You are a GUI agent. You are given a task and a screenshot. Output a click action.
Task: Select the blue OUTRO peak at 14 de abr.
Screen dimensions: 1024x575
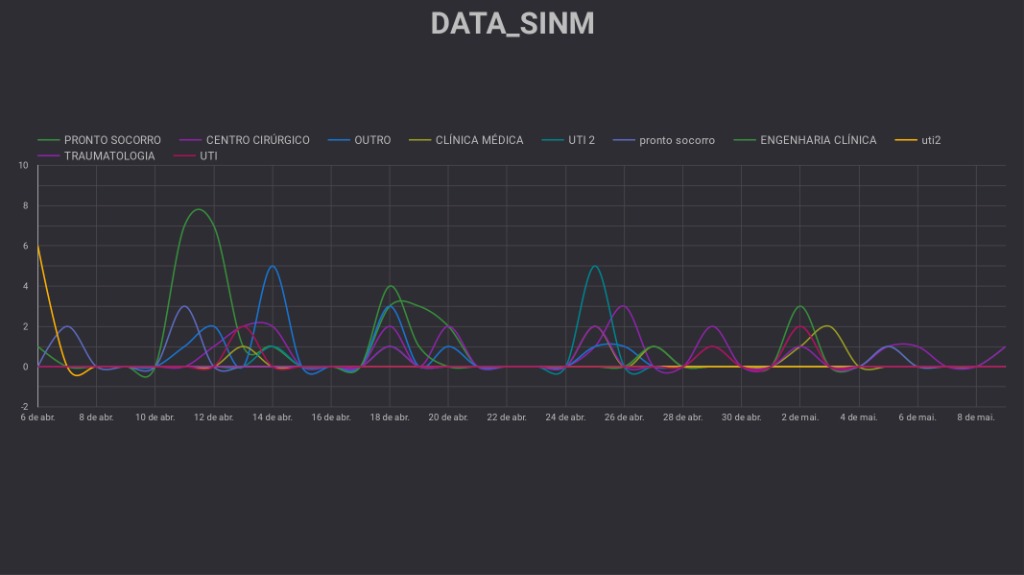point(272,266)
